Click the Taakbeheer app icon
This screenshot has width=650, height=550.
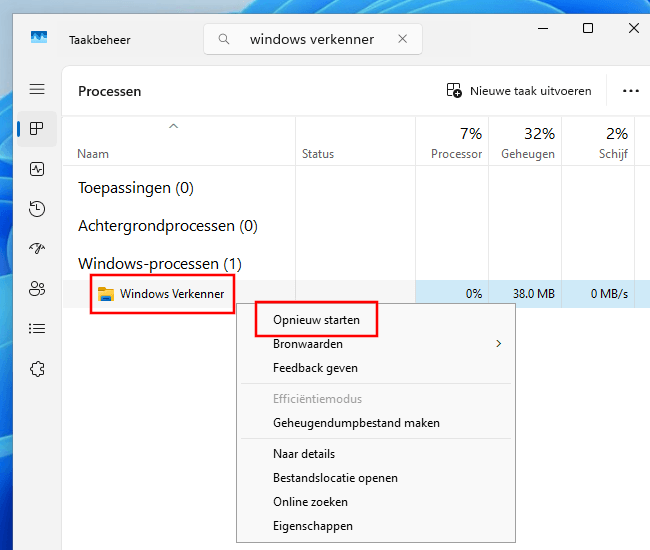(39, 37)
